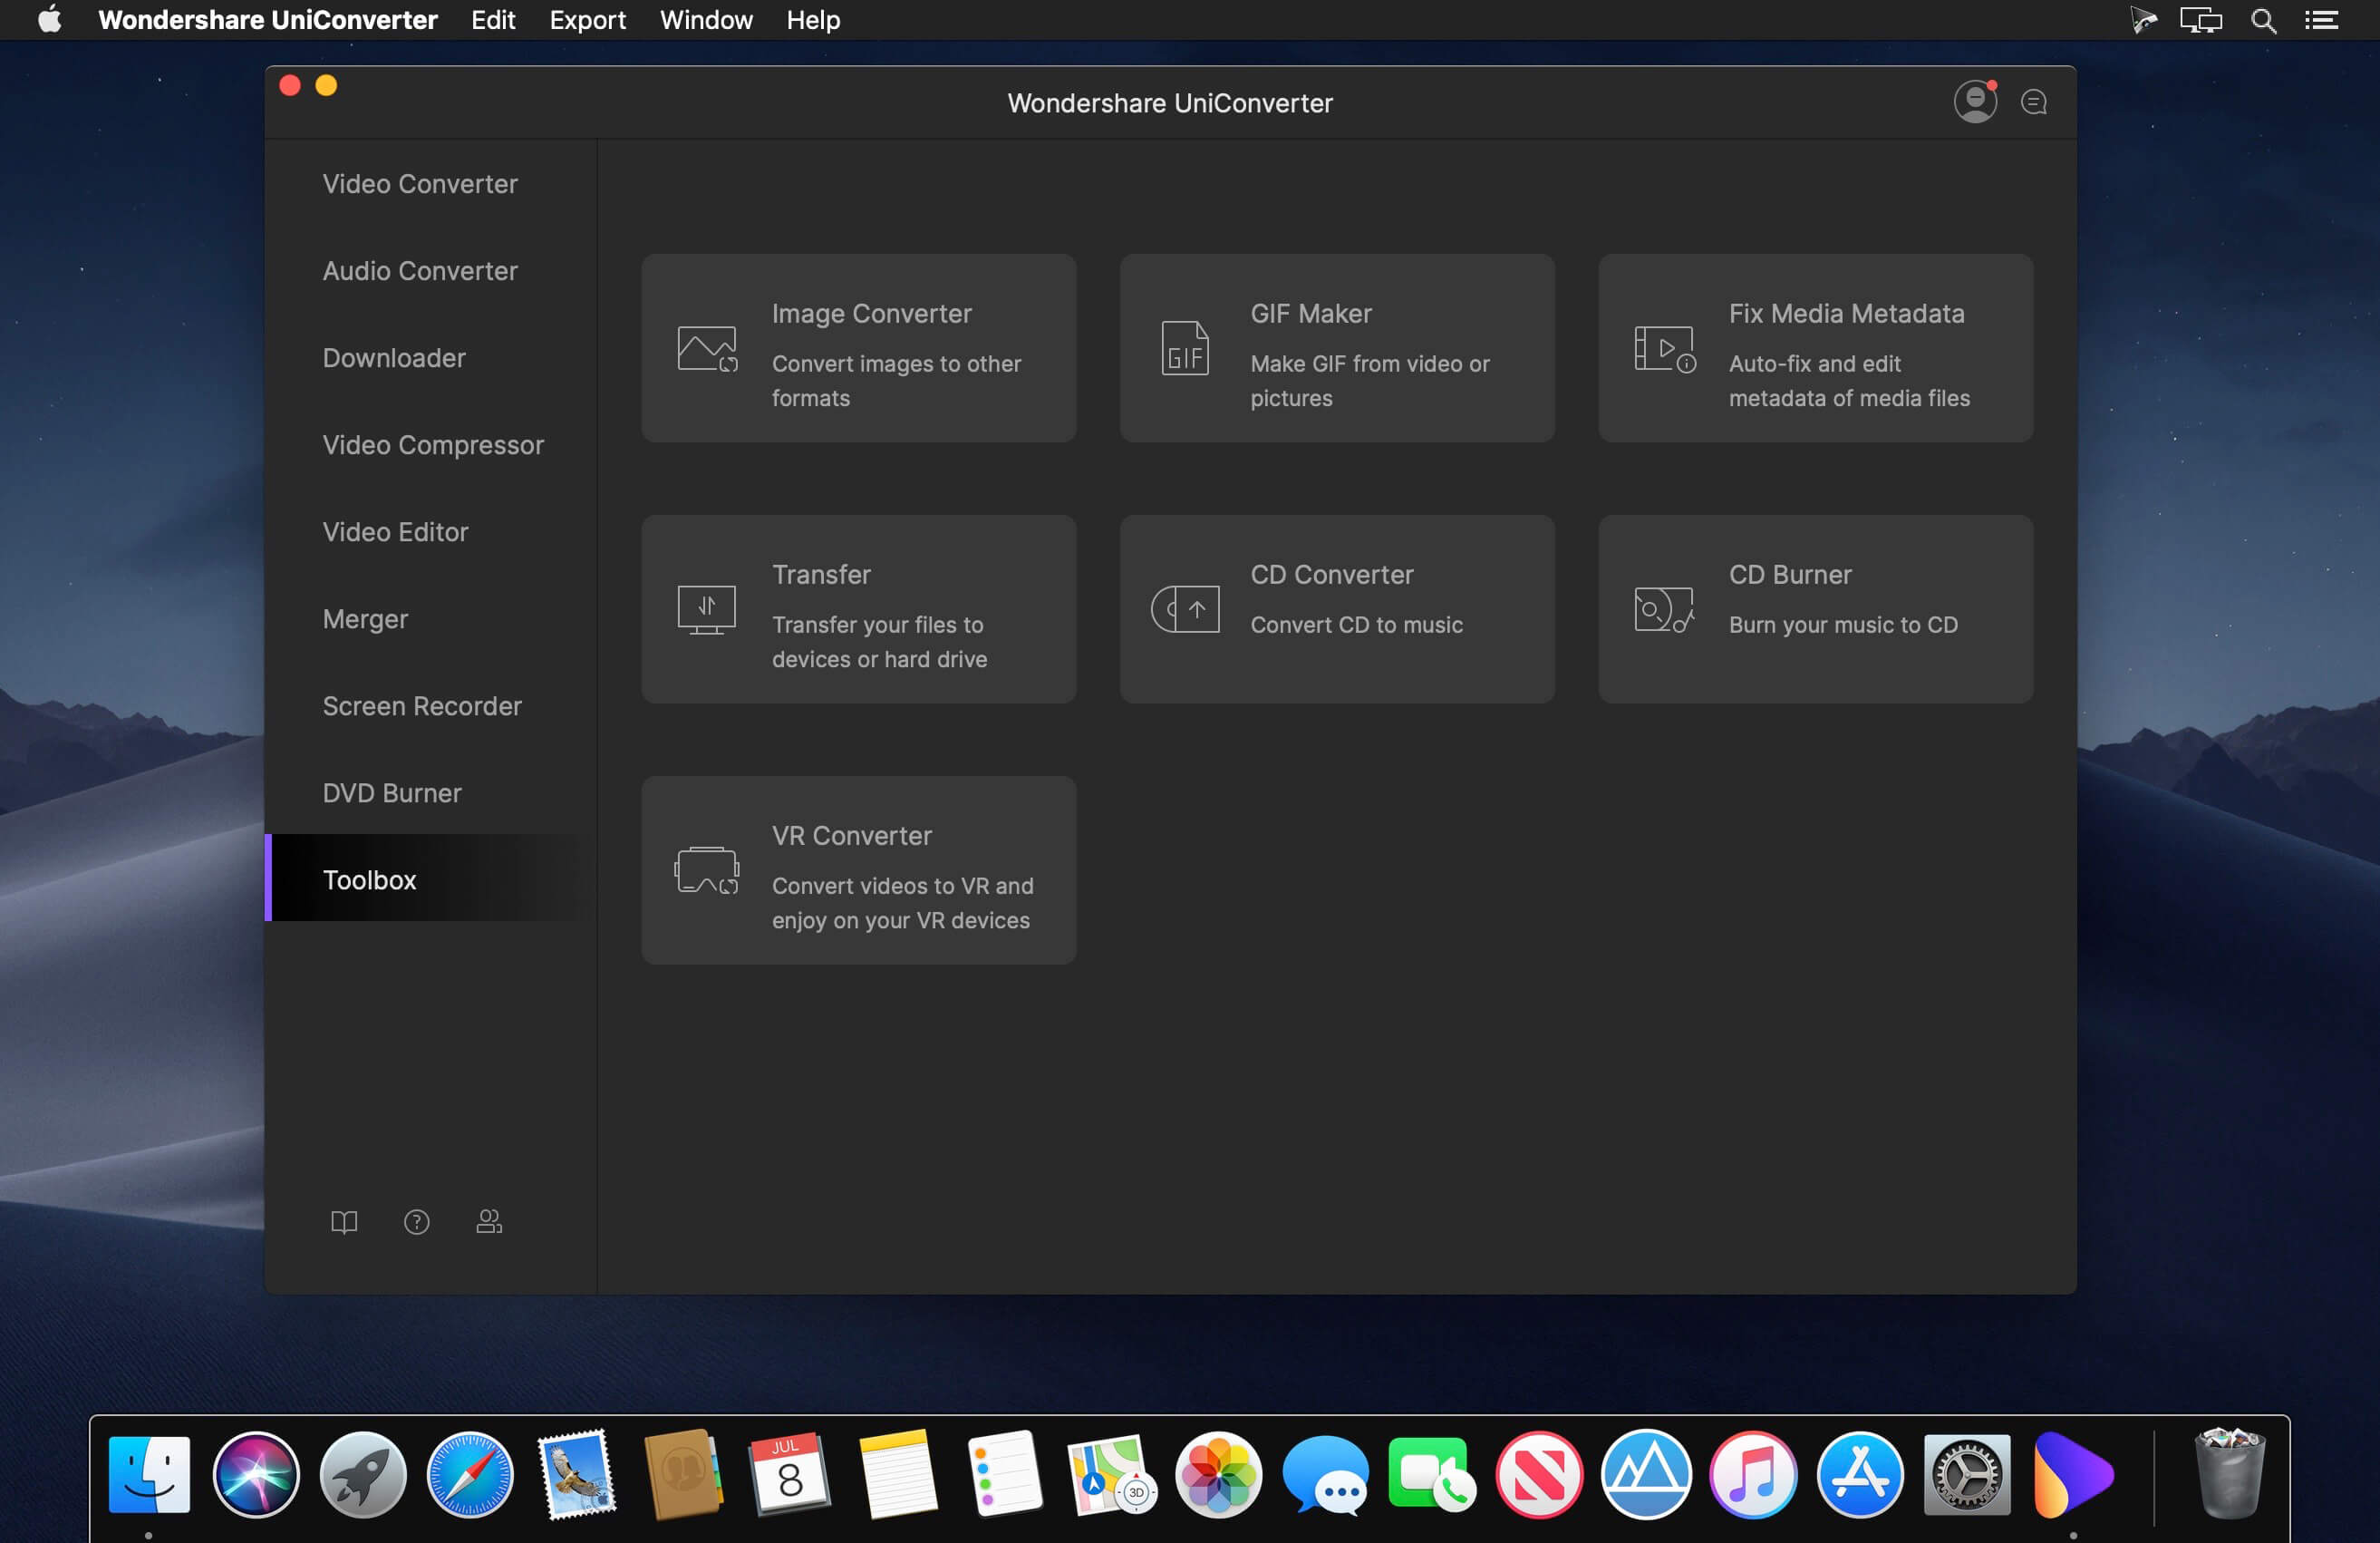Select the Toolbox menu item

pyautogui.click(x=370, y=878)
